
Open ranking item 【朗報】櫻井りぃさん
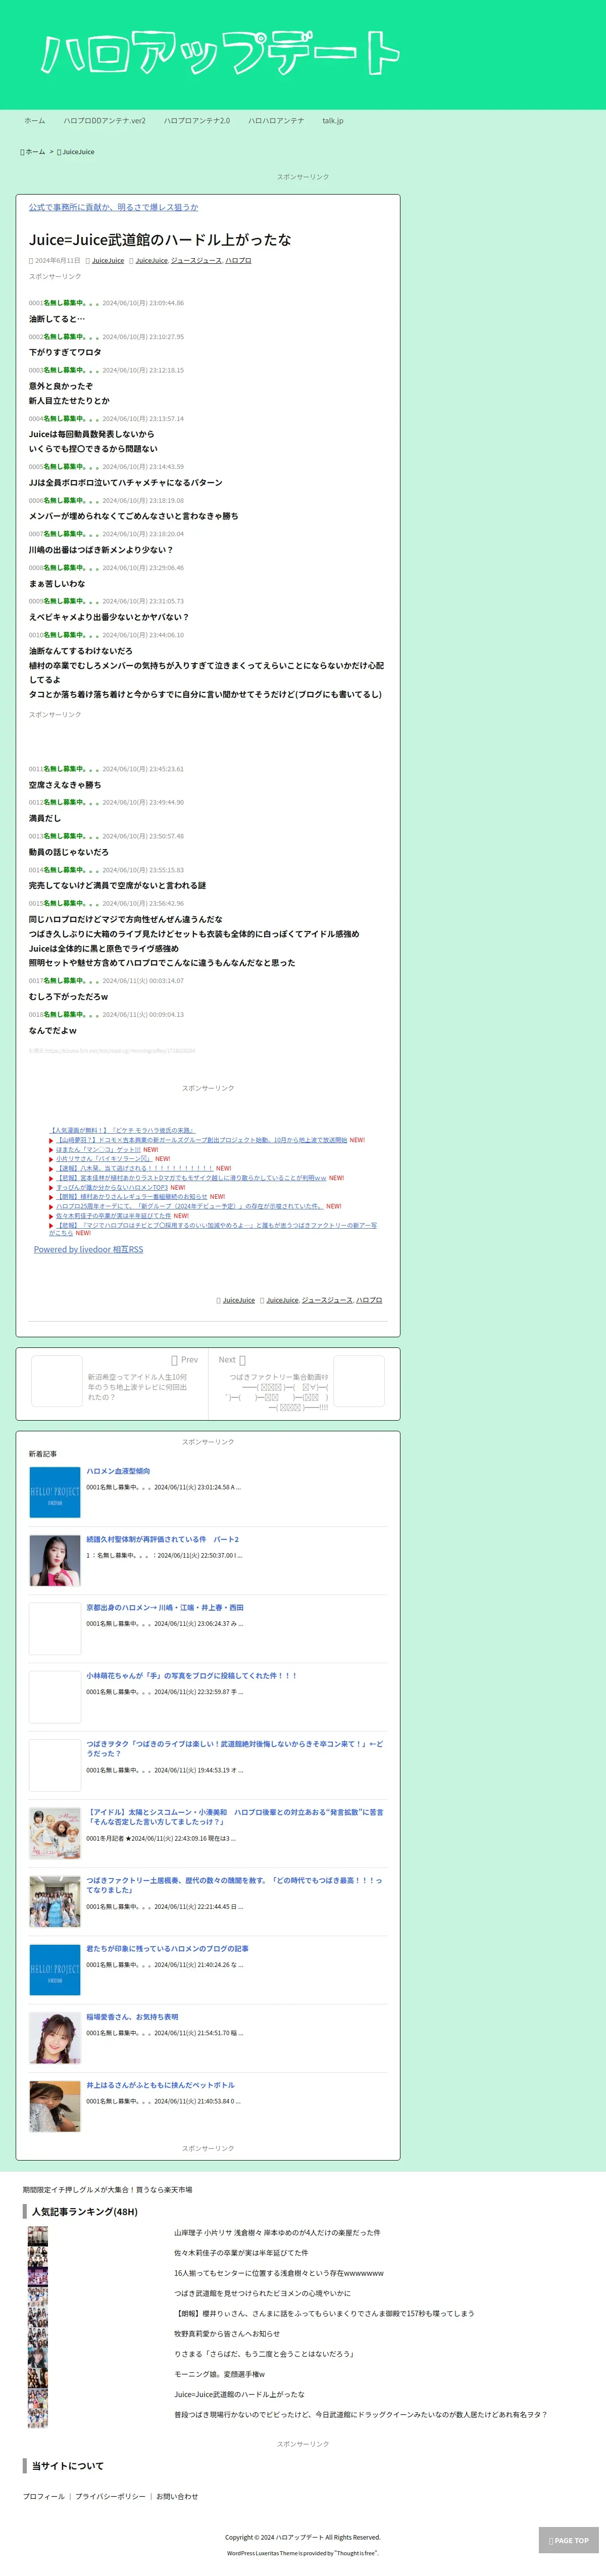[324, 2314]
